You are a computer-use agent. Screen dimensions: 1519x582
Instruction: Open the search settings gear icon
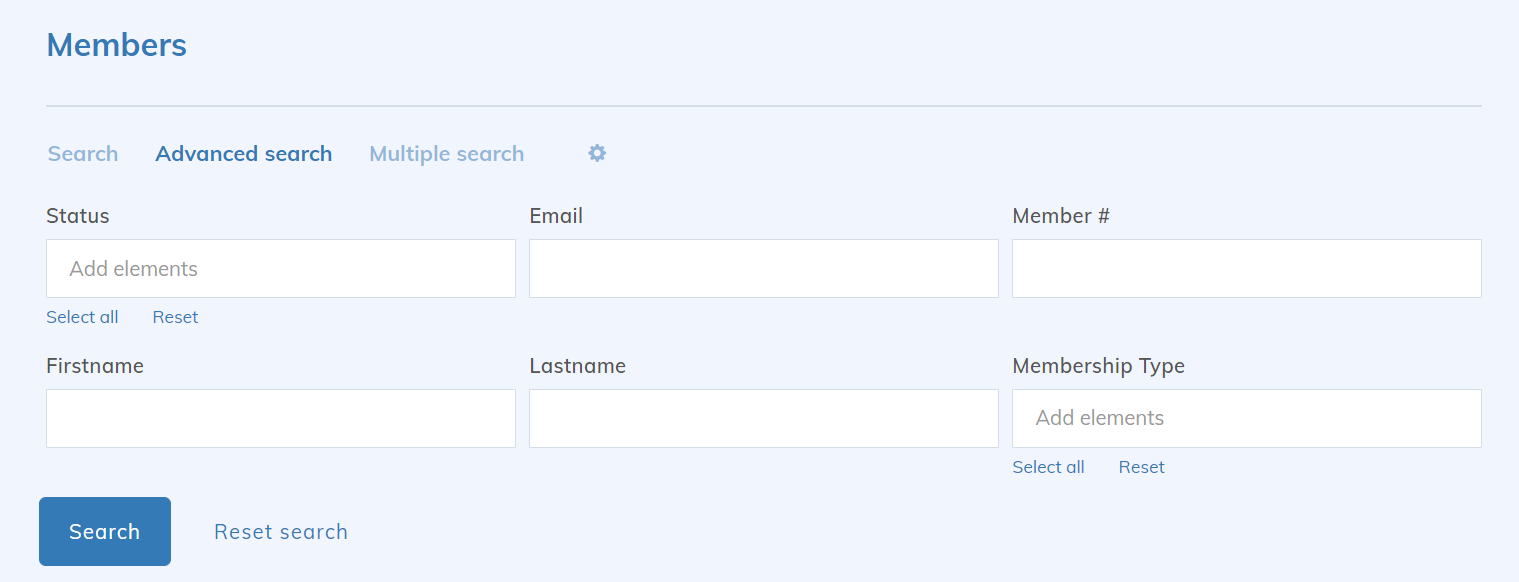click(597, 153)
